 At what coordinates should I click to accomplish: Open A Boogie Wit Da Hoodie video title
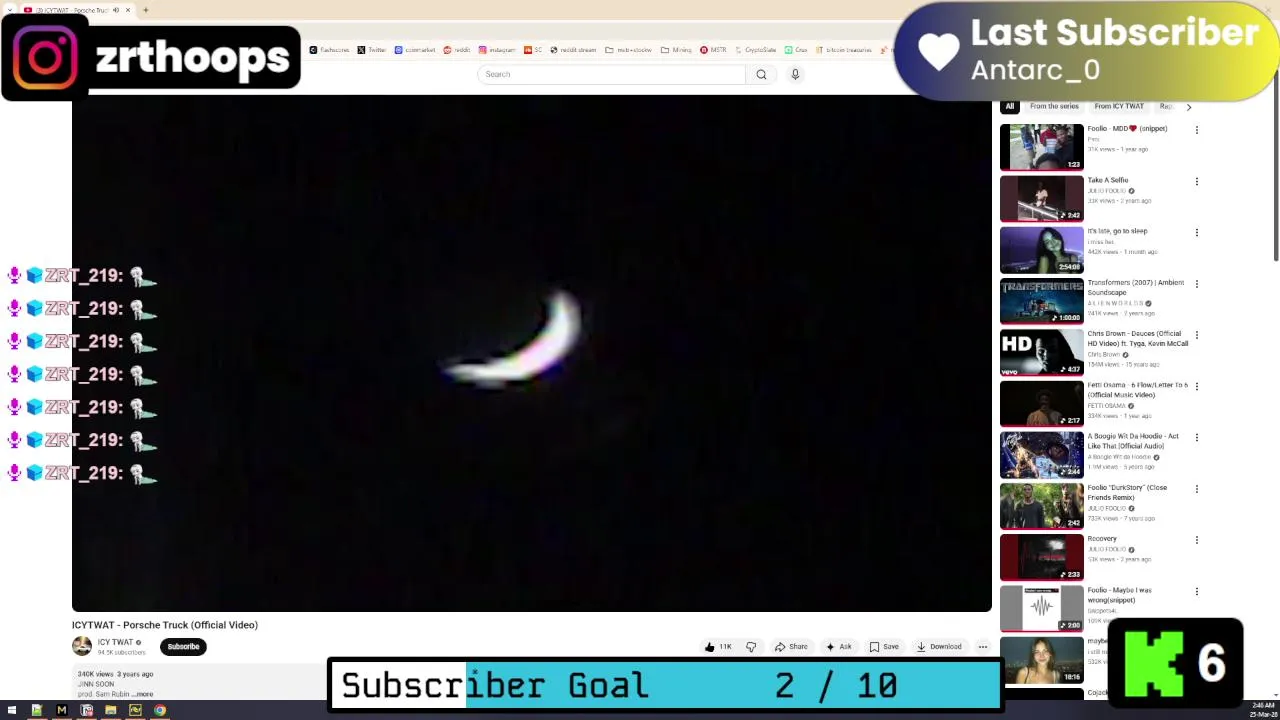pos(1133,440)
